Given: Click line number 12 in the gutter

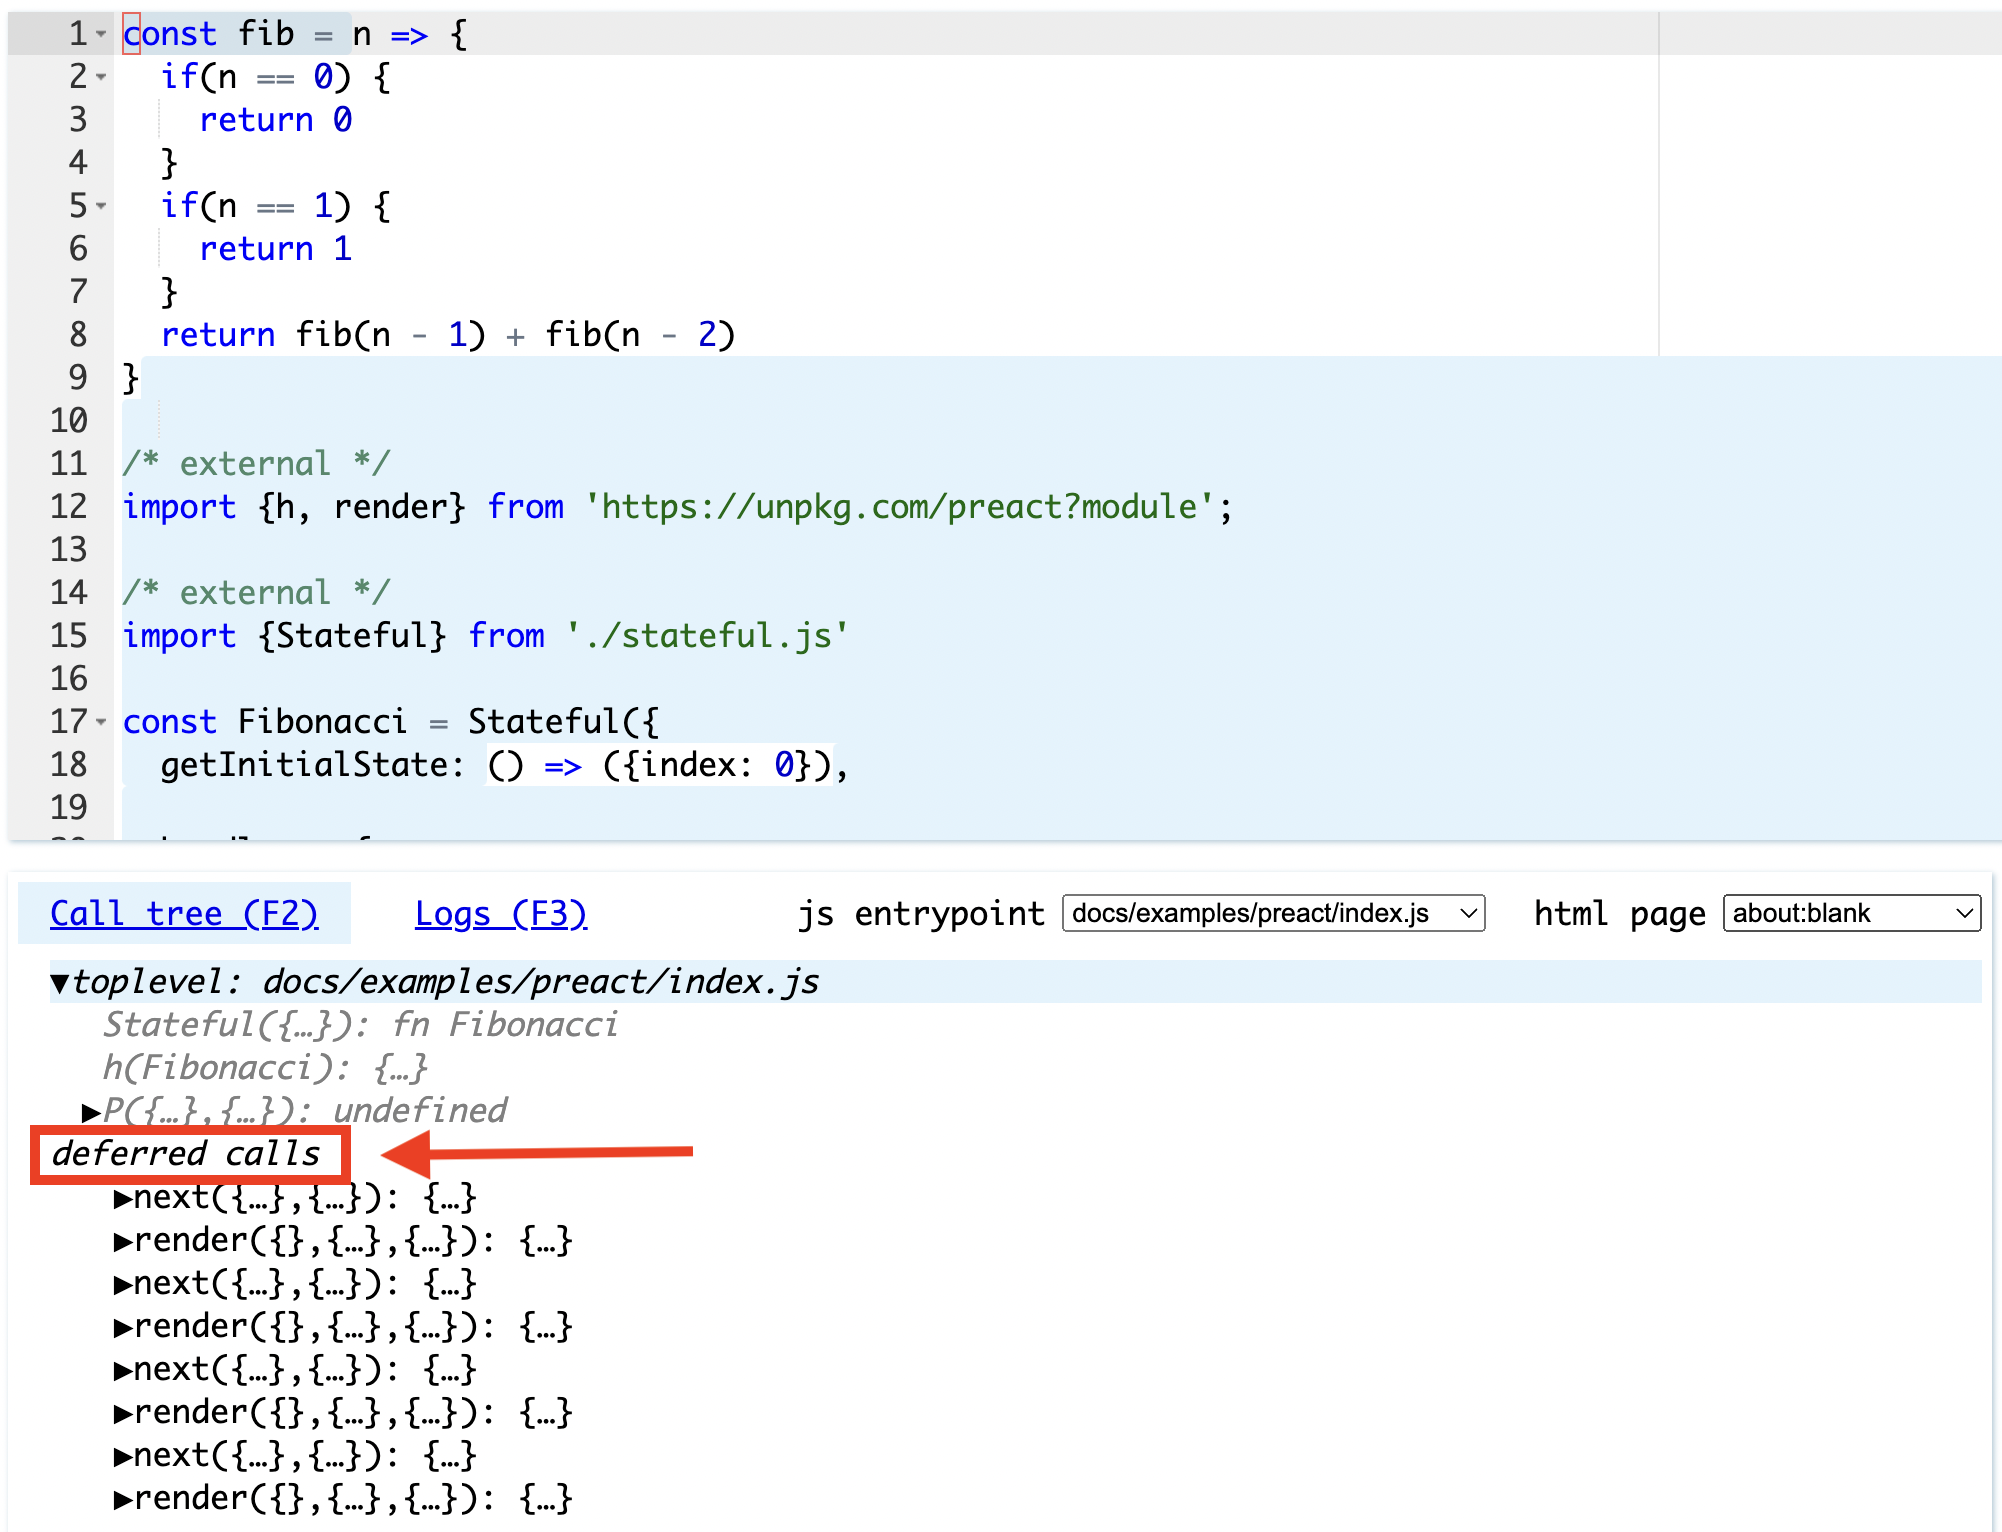Looking at the screenshot, I should click(x=68, y=507).
